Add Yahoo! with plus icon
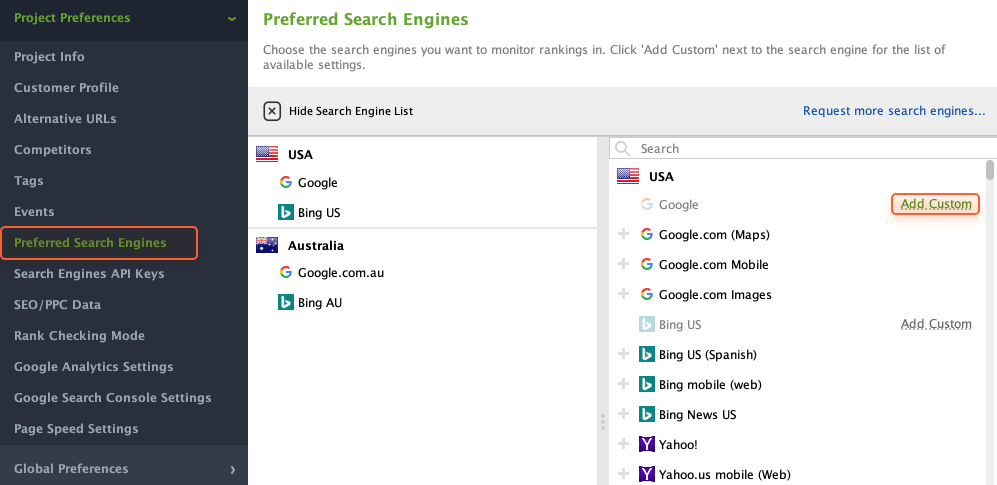Screen dimensions: 997x485 624,444
